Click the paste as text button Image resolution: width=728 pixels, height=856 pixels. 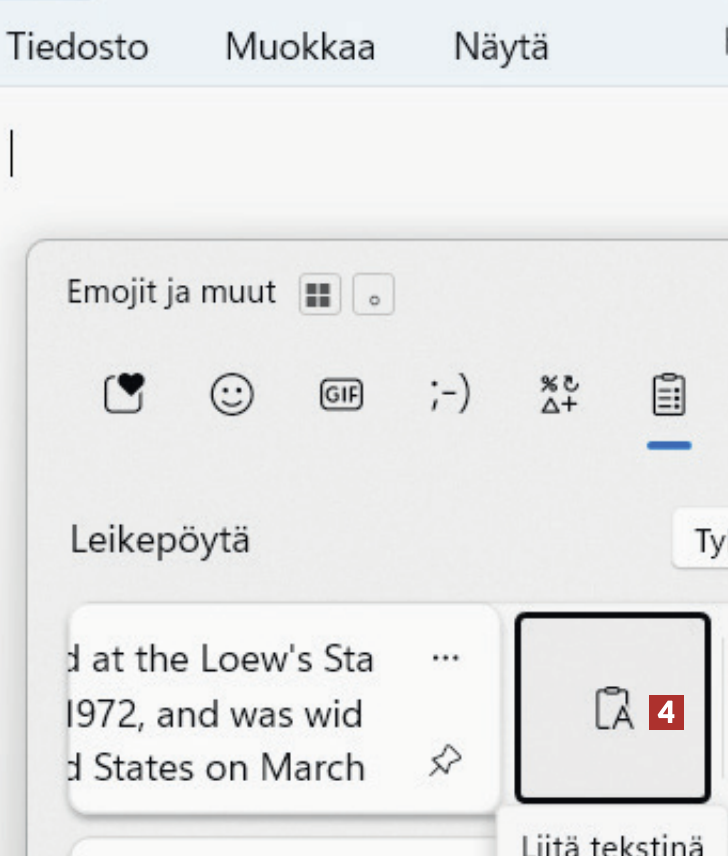pyautogui.click(x=613, y=709)
